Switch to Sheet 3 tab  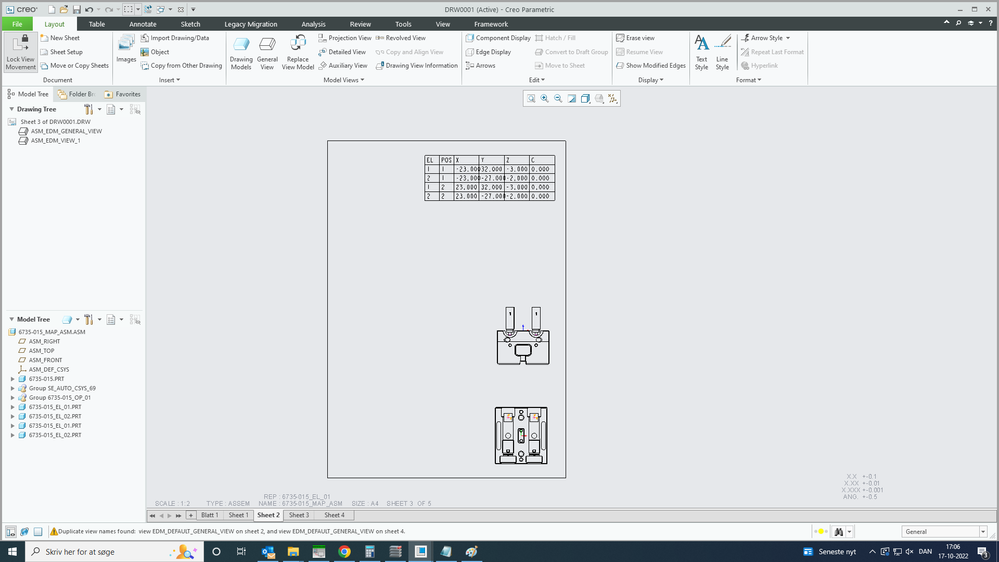click(298, 515)
